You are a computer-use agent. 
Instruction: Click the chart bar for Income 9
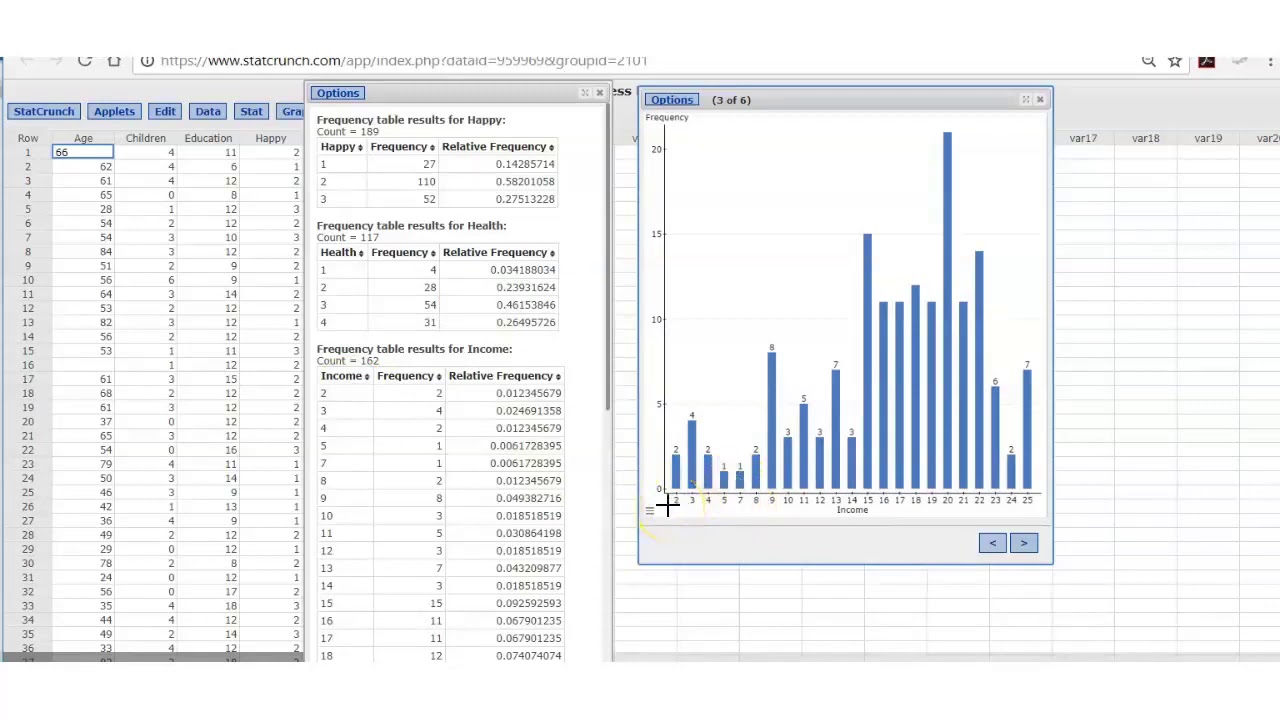(x=771, y=421)
